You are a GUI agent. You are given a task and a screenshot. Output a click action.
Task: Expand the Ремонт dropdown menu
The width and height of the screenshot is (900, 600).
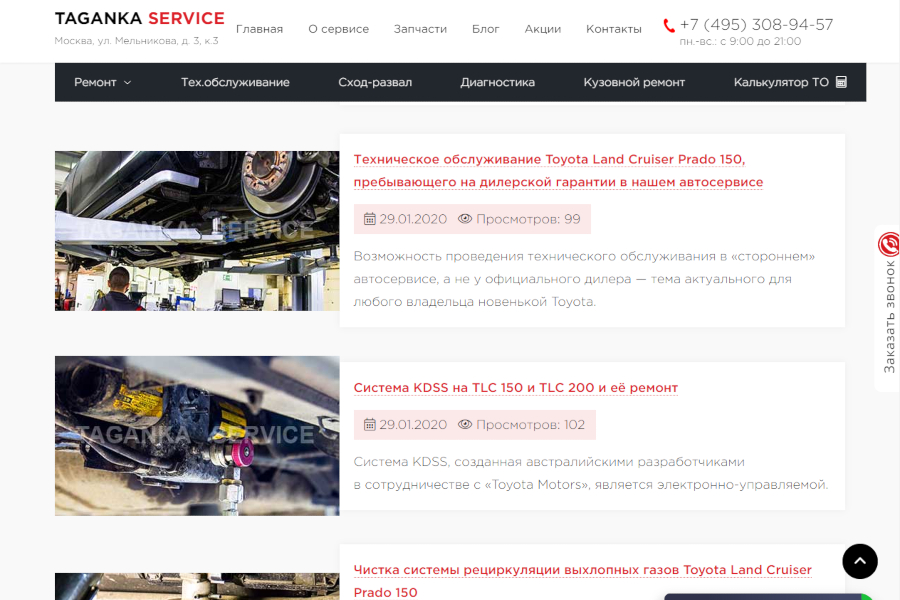coord(102,82)
